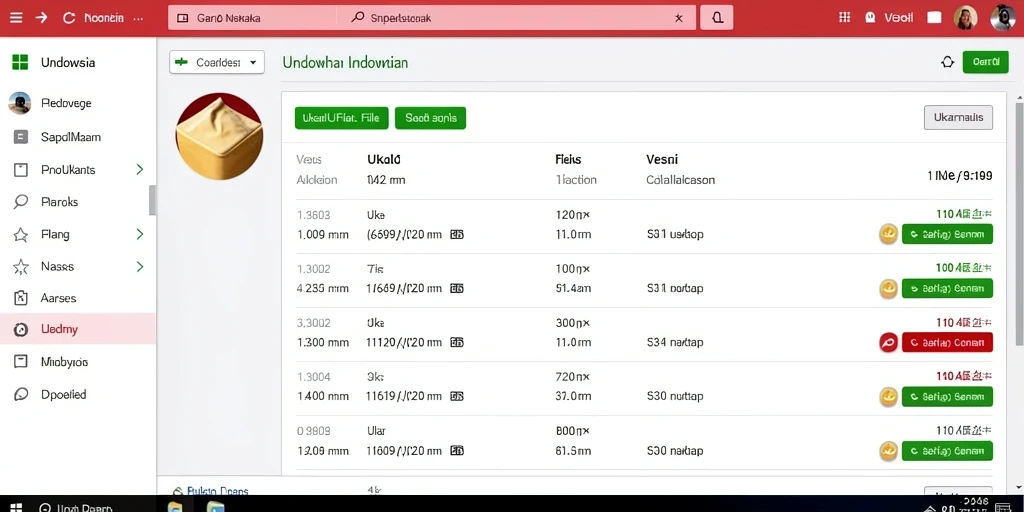Click the icon after (6699/020 mm
This screenshot has width=1024, height=512.
click(457, 234)
